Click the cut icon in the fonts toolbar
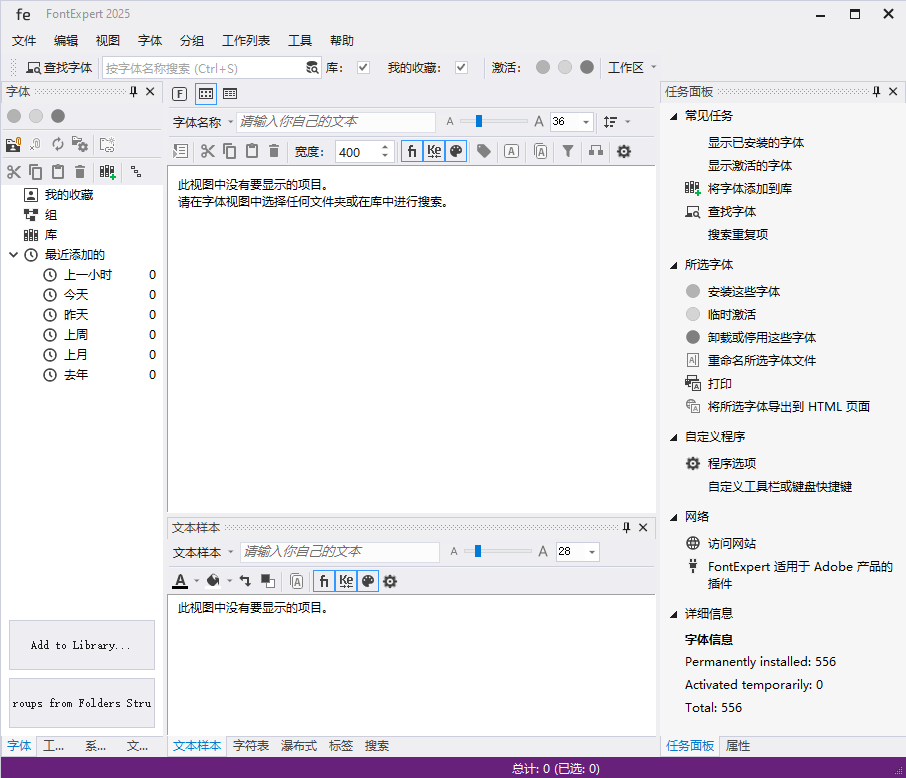This screenshot has height=778, width=906. pyautogui.click(x=208, y=150)
